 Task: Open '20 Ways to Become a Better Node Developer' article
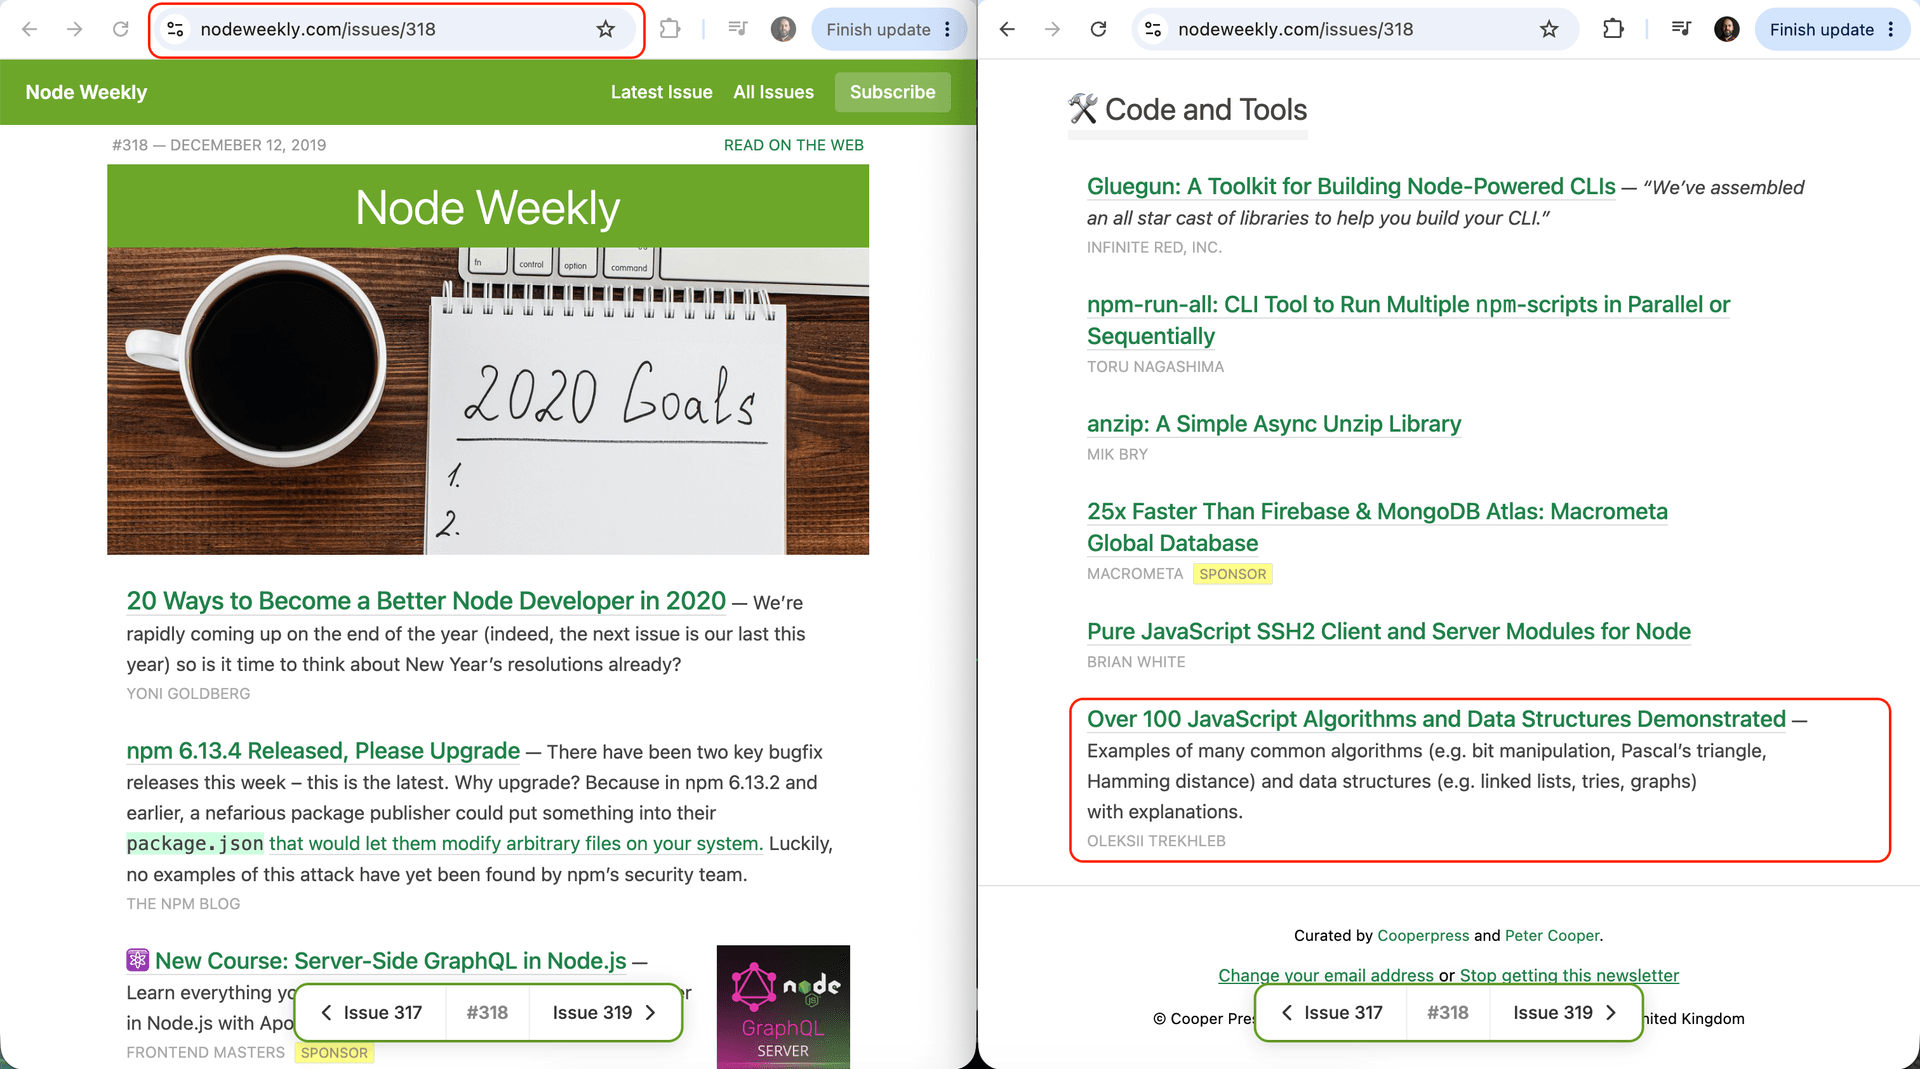pyautogui.click(x=426, y=601)
